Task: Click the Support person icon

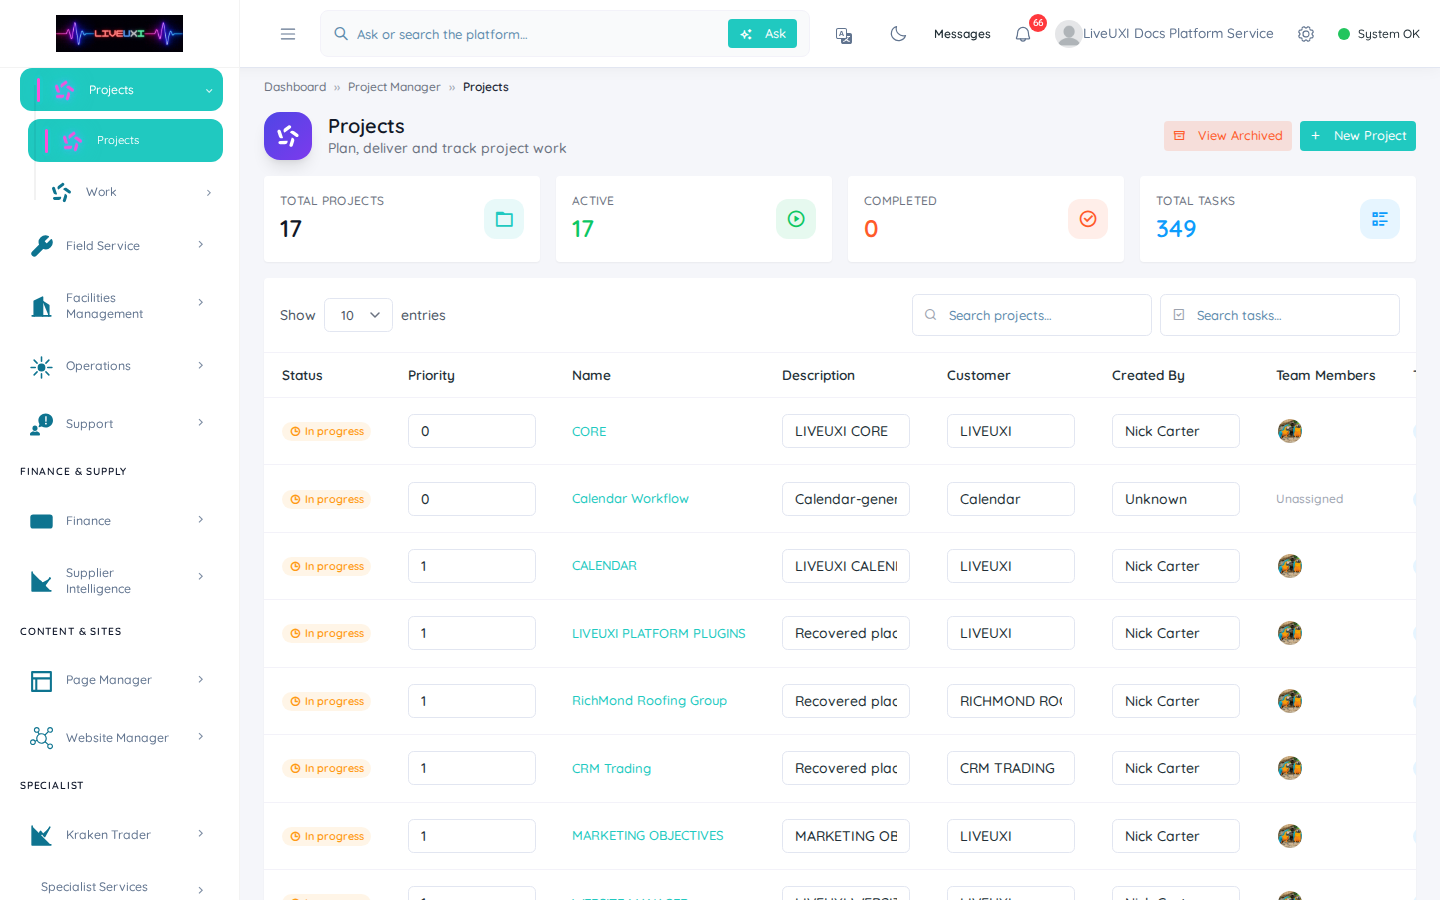Action: coord(42,425)
